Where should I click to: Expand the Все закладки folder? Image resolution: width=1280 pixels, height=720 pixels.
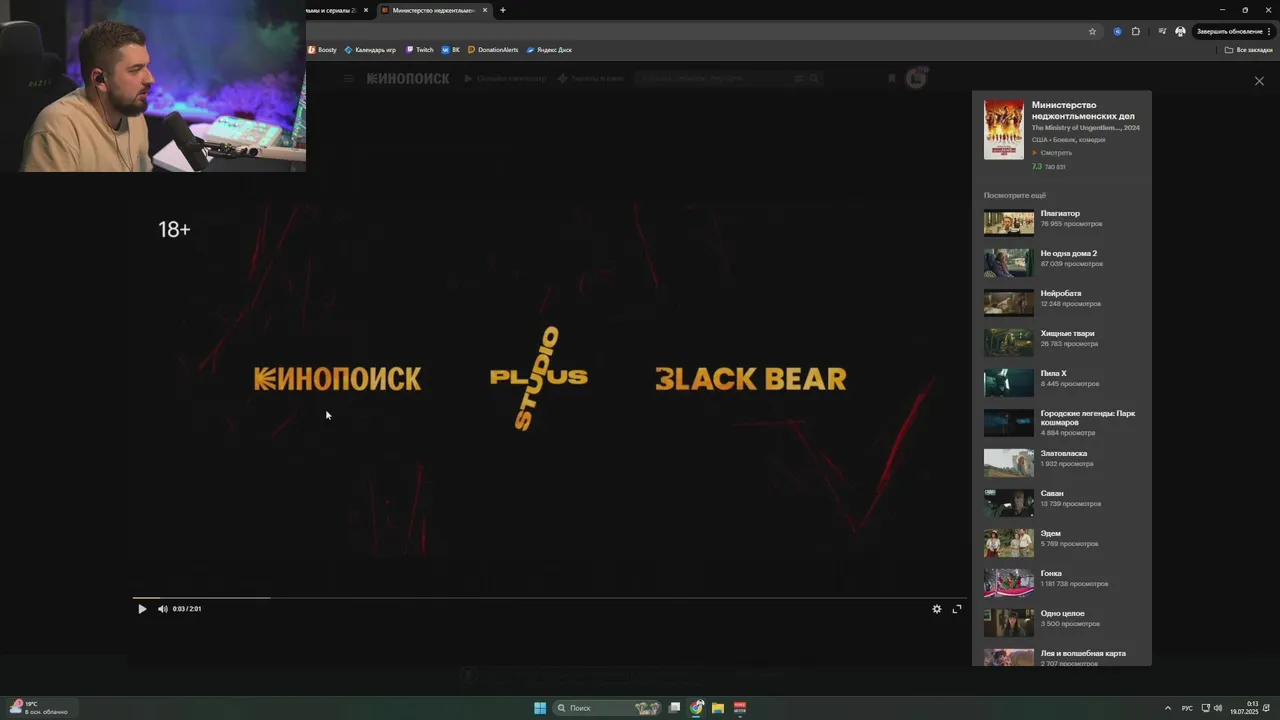point(1249,49)
